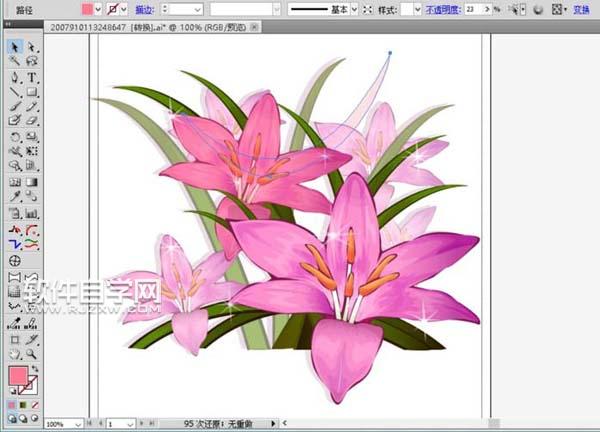This screenshot has width=600, height=432.
Task: Select the Free Transform tool
Action: [x=31, y=151]
